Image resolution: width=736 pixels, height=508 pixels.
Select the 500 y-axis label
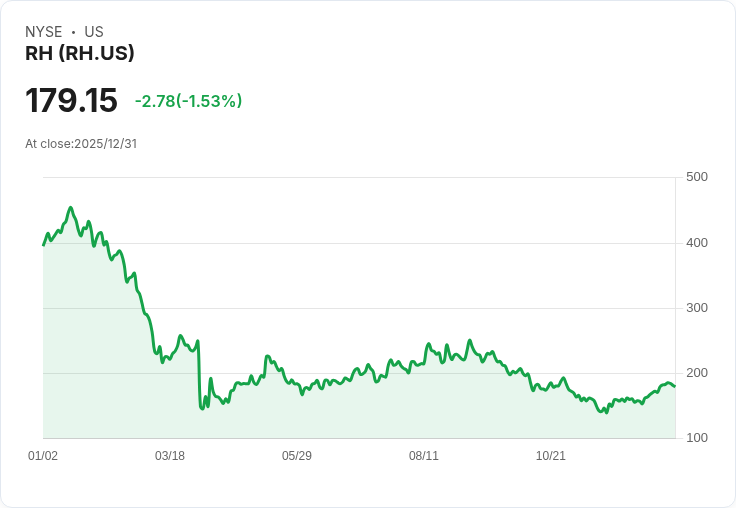point(696,177)
